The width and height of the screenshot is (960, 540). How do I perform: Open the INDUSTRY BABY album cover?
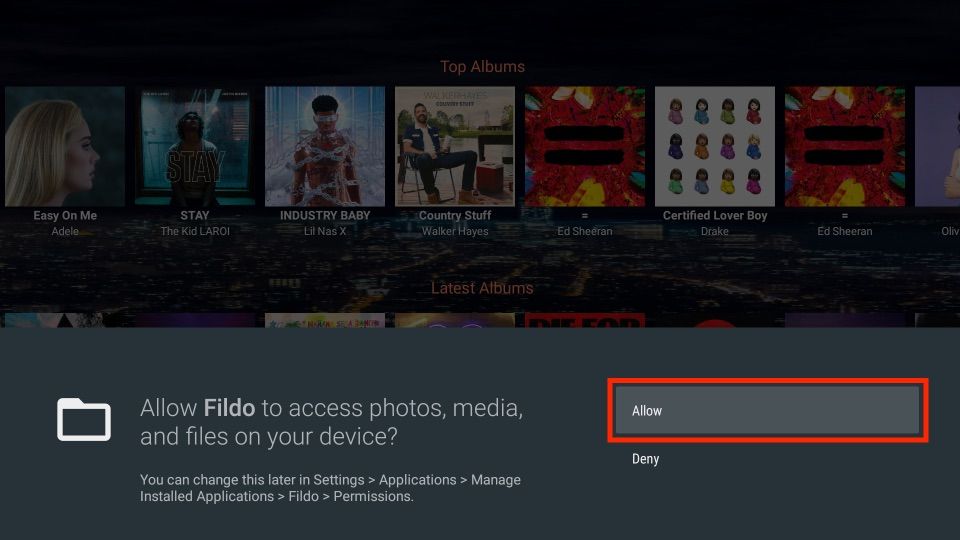[x=325, y=146]
